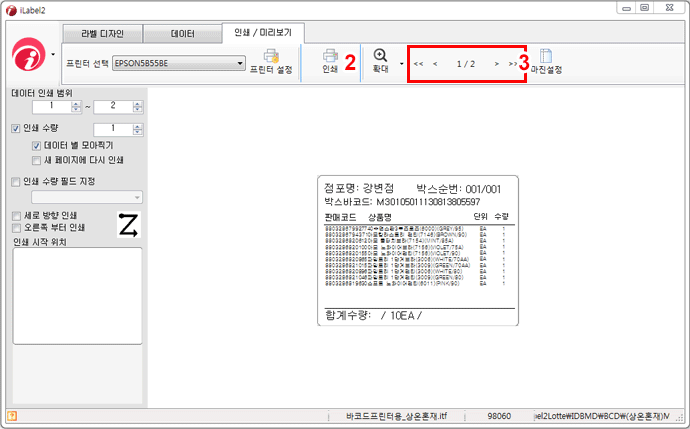Open the 프린터 선택 EPSON printer dropdown

[x=179, y=63]
